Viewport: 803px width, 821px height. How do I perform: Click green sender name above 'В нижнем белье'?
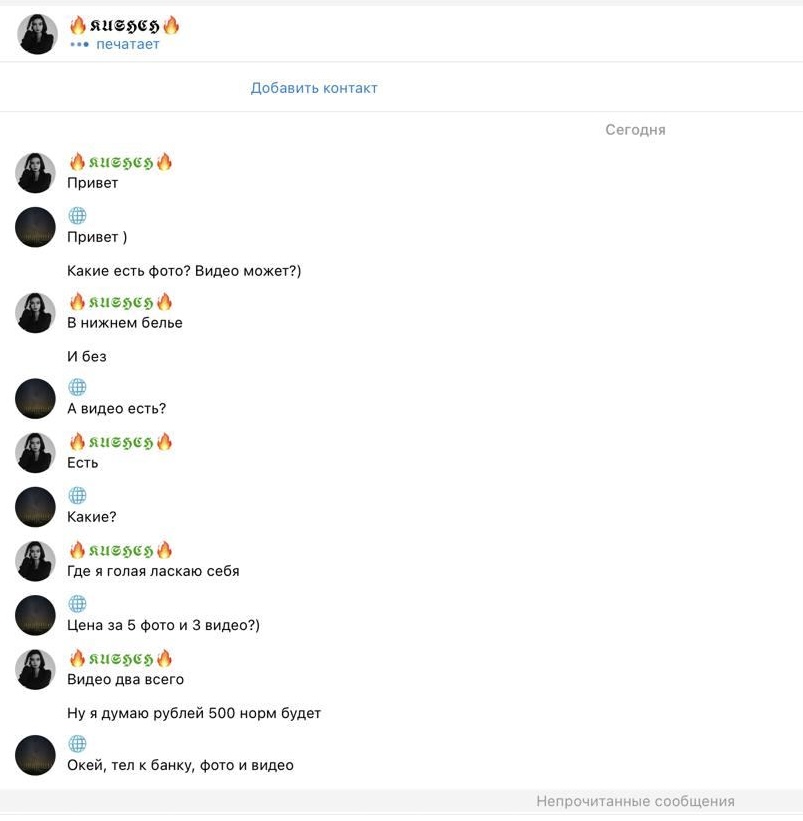coord(120,302)
